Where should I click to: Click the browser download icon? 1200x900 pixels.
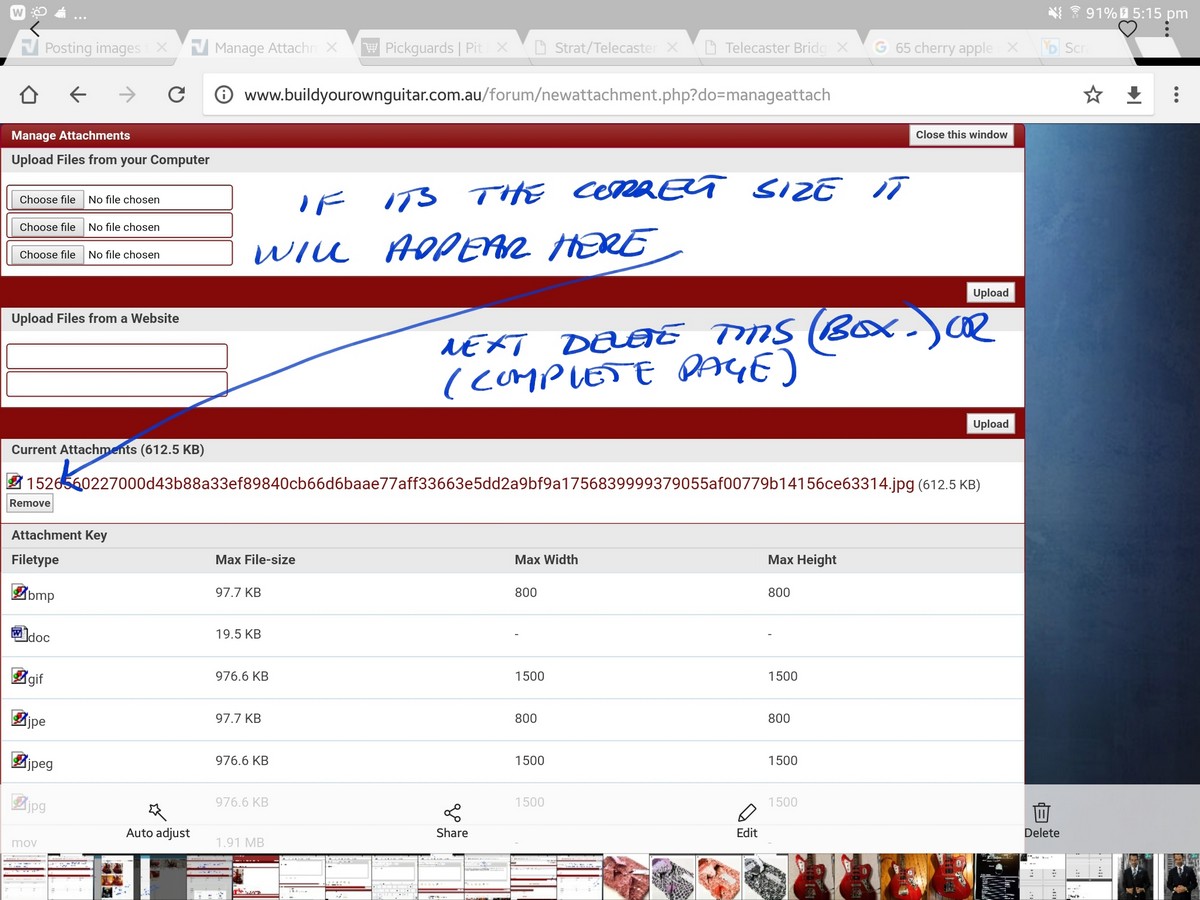click(x=1133, y=95)
